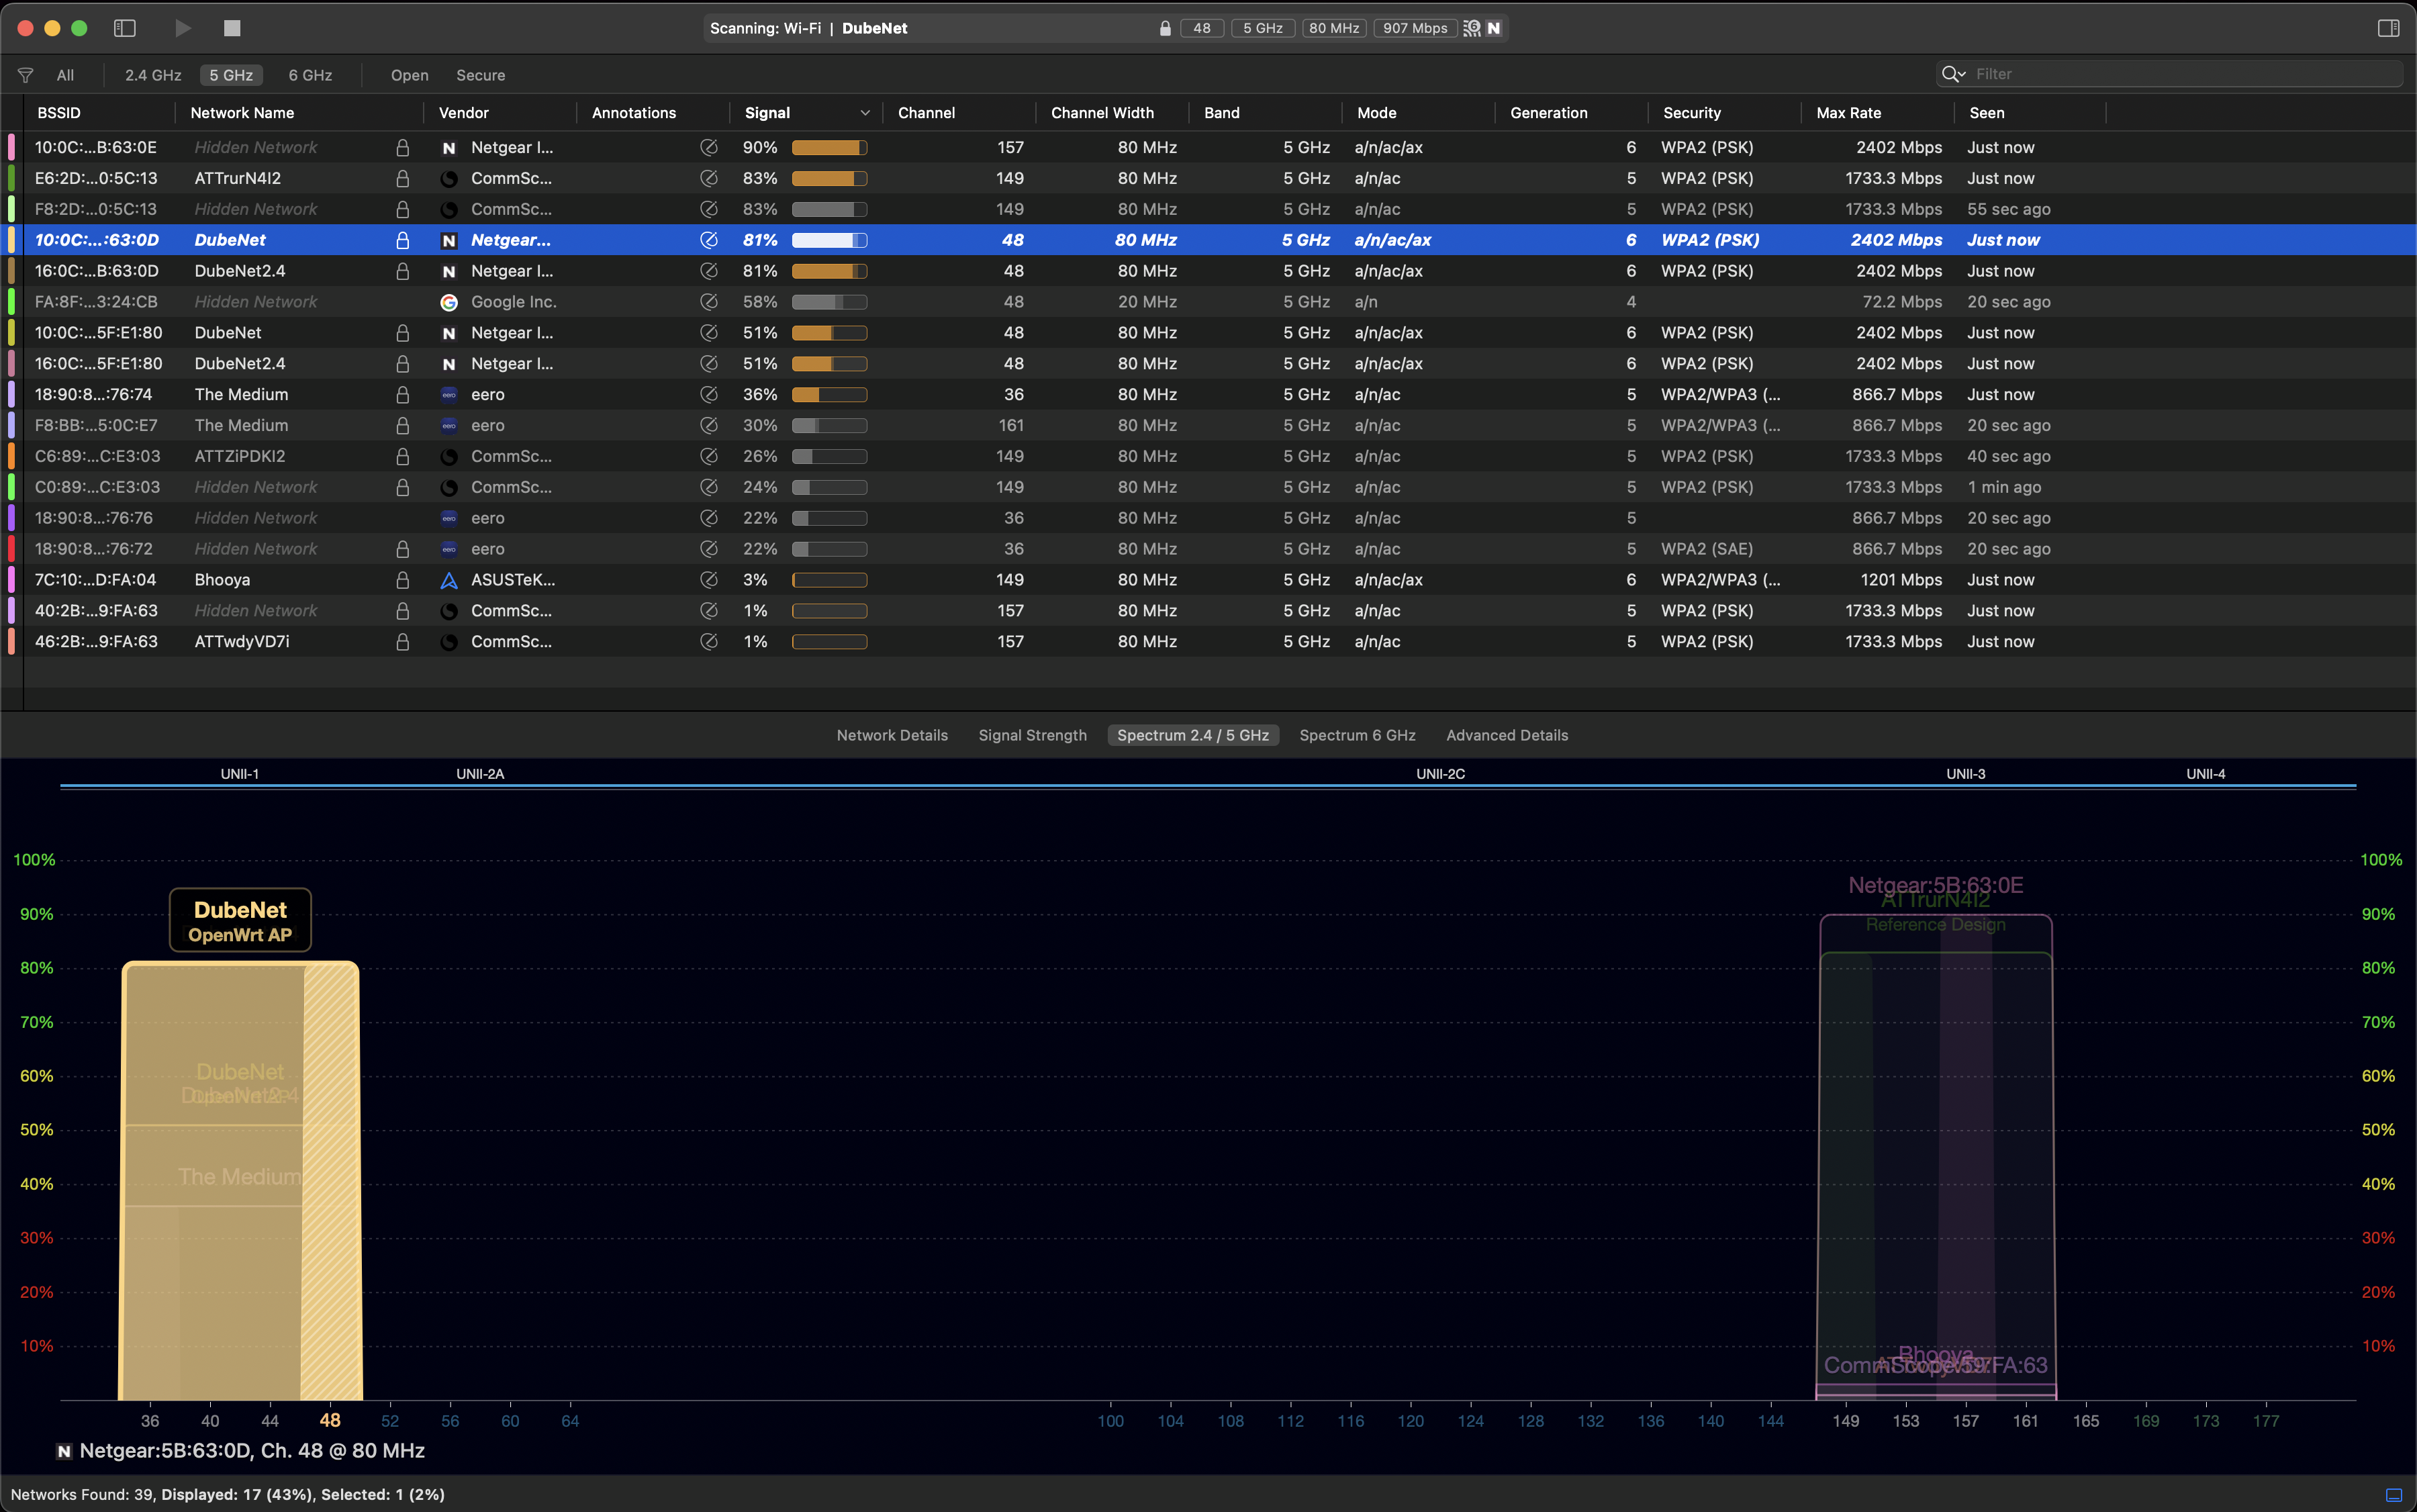Click the Netgear vendor icon on DubeNet row
Viewport: 2417px width, 1512px height.
click(448, 240)
